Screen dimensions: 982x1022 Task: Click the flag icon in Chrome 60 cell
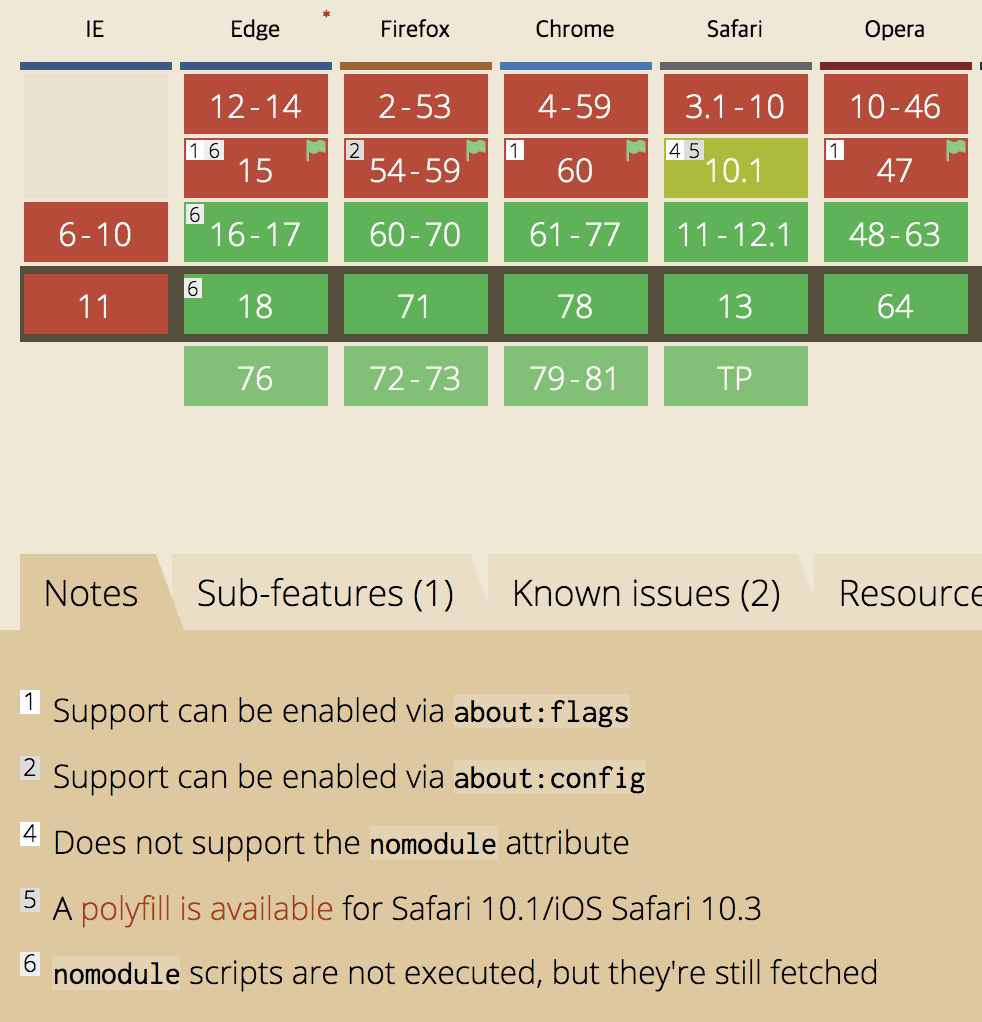pyautogui.click(x=636, y=150)
